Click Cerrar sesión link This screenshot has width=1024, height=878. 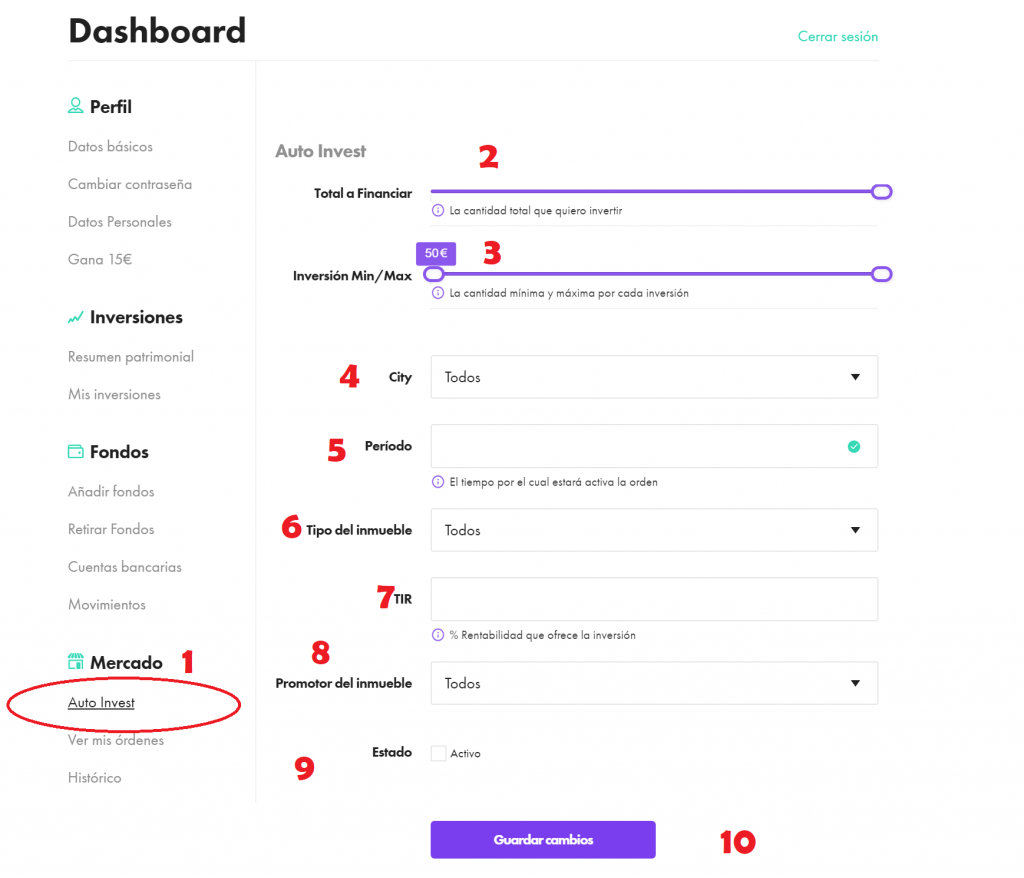837,37
